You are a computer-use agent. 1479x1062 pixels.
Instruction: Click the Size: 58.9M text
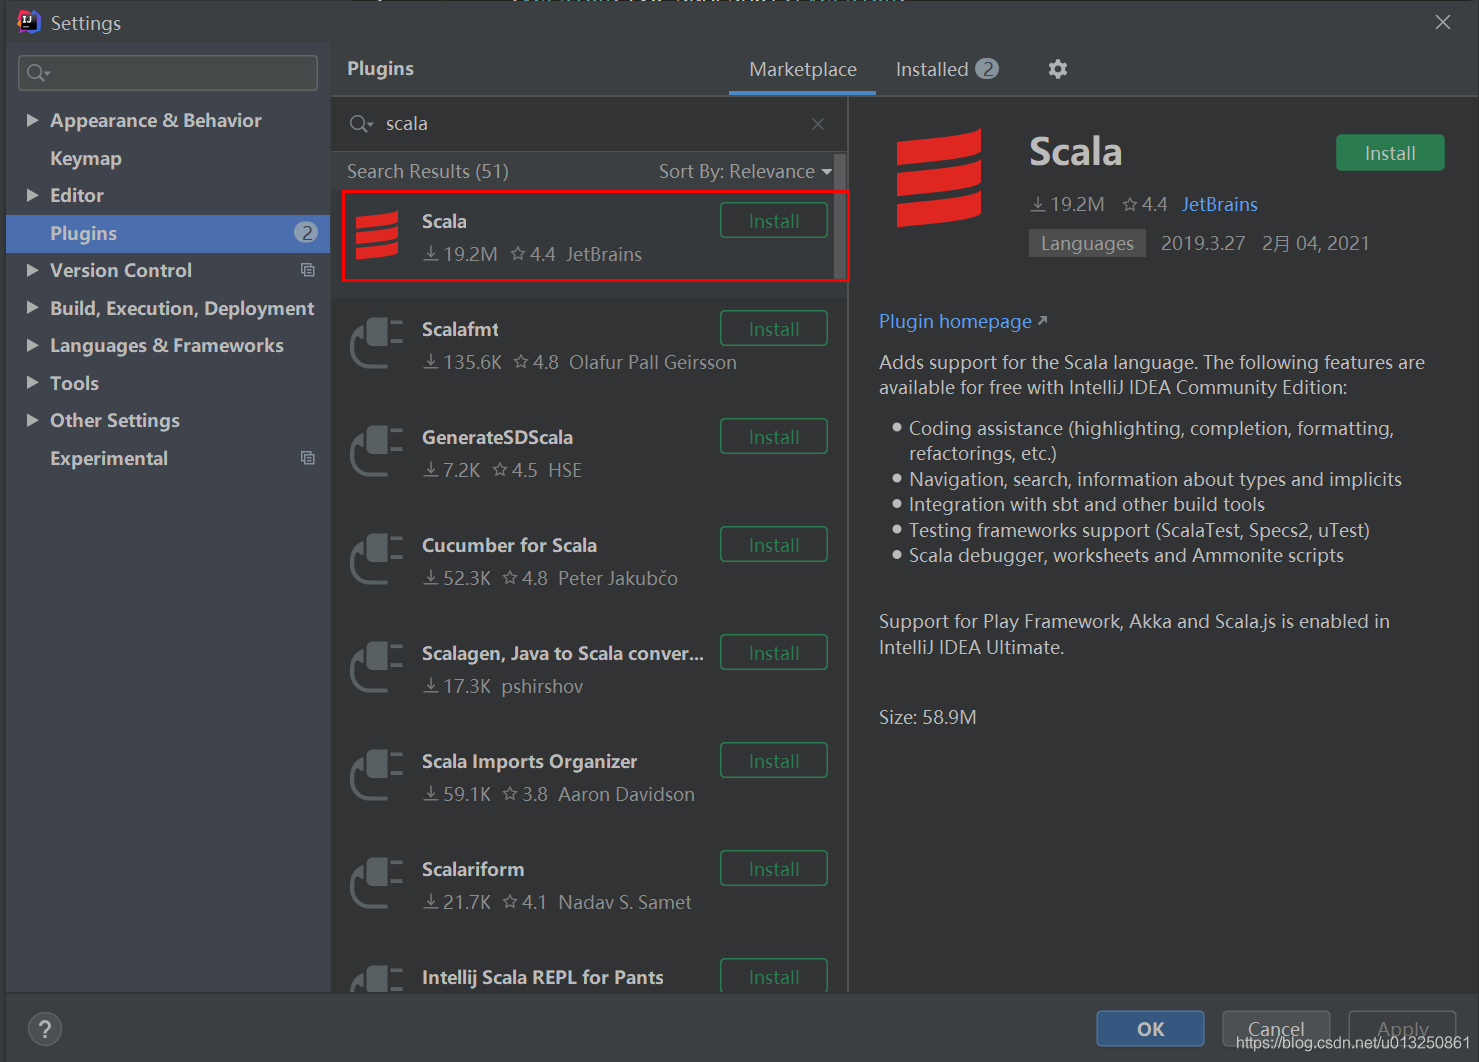click(928, 717)
